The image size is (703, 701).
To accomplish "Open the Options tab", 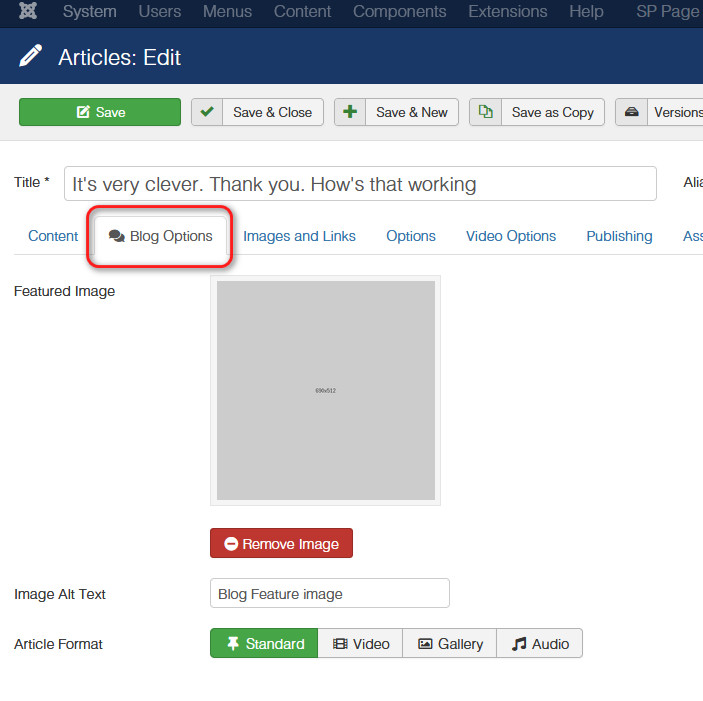I will coord(411,236).
